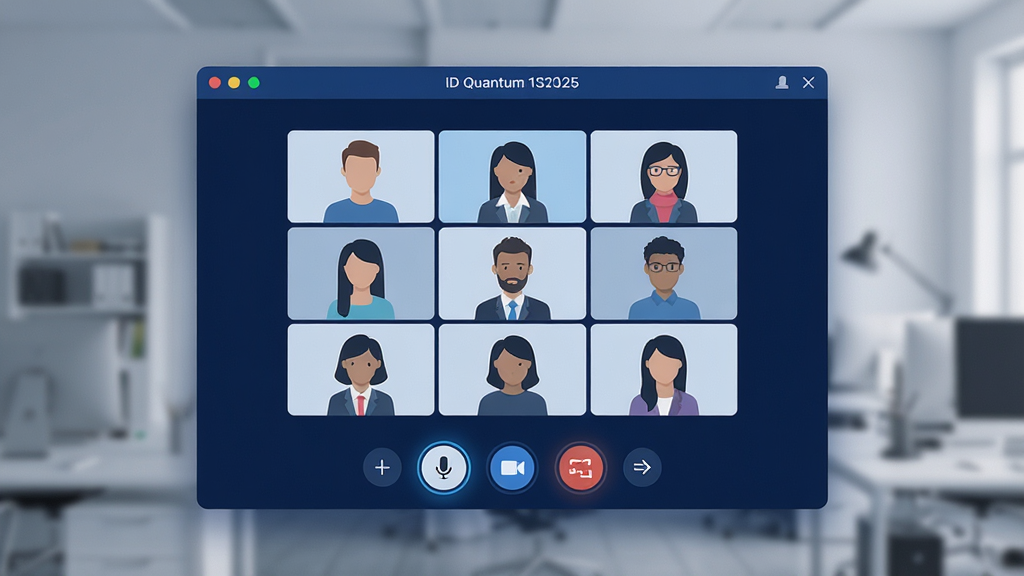This screenshot has height=576, width=1024.
Task: Click the green maximize dot
Action: (254, 82)
